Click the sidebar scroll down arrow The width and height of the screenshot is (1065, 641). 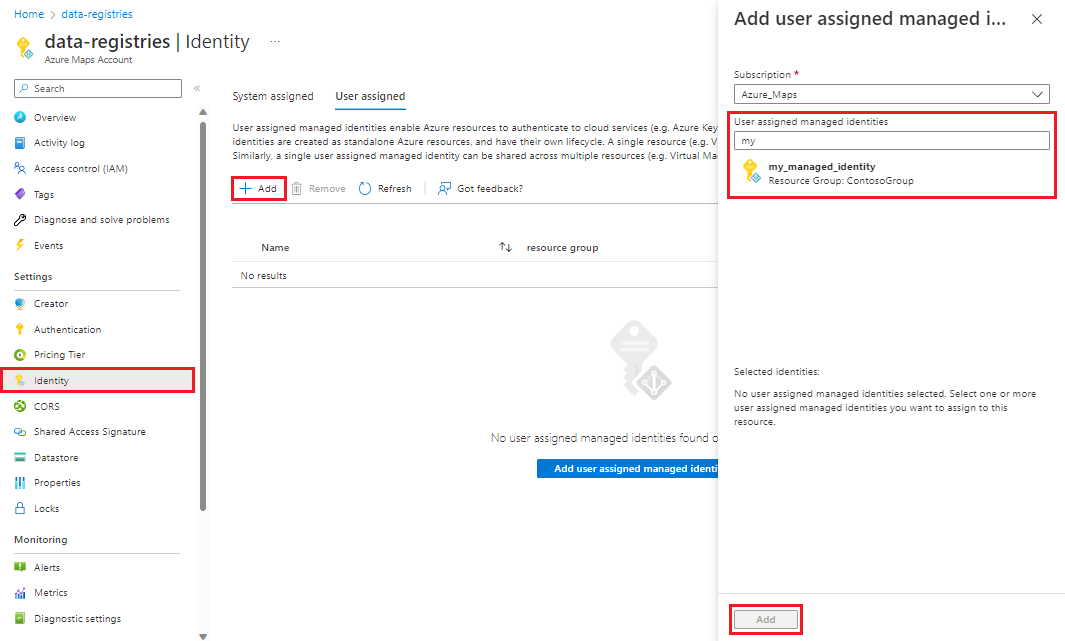pos(202,636)
